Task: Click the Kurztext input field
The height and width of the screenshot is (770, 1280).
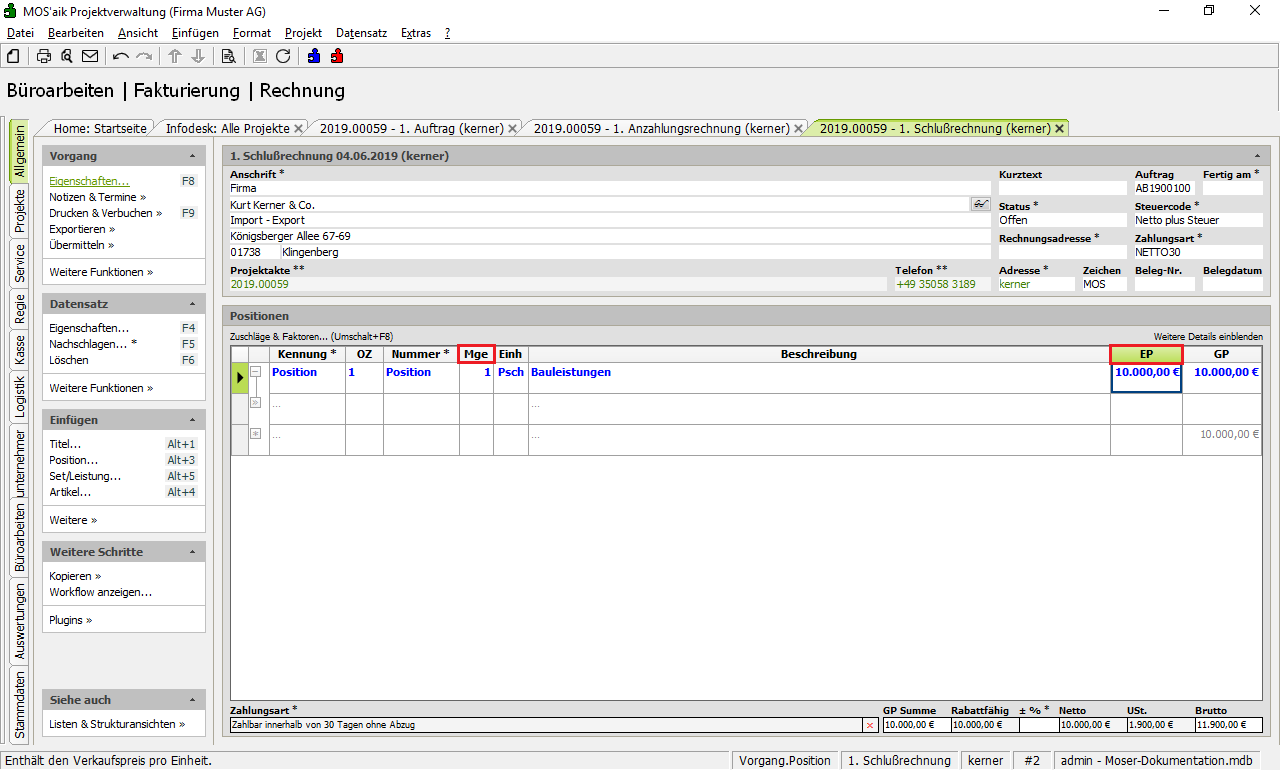Action: pos(1061,188)
